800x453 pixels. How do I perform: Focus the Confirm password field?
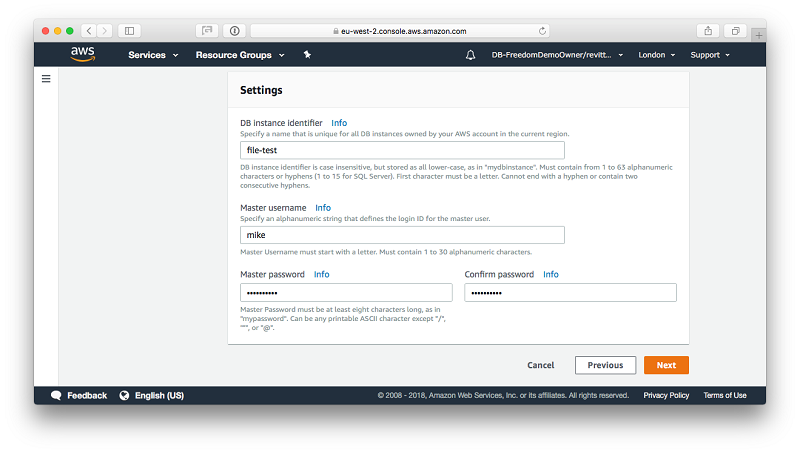pos(570,292)
